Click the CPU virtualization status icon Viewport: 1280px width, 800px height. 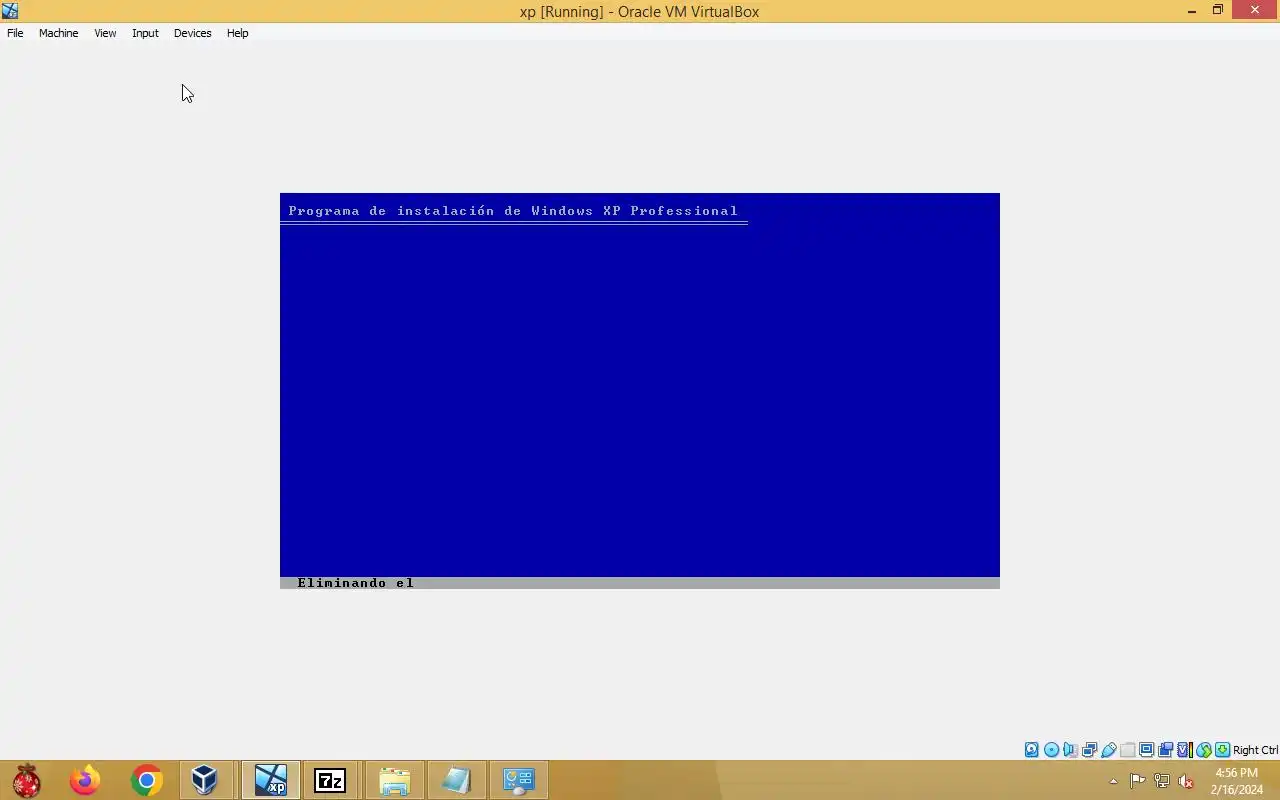point(1184,750)
